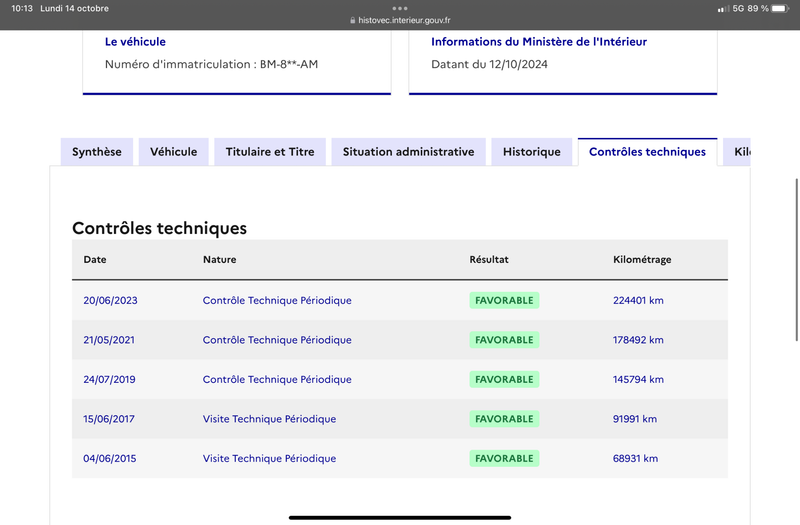Click the Contrôles techniques section heading

[x=159, y=228]
